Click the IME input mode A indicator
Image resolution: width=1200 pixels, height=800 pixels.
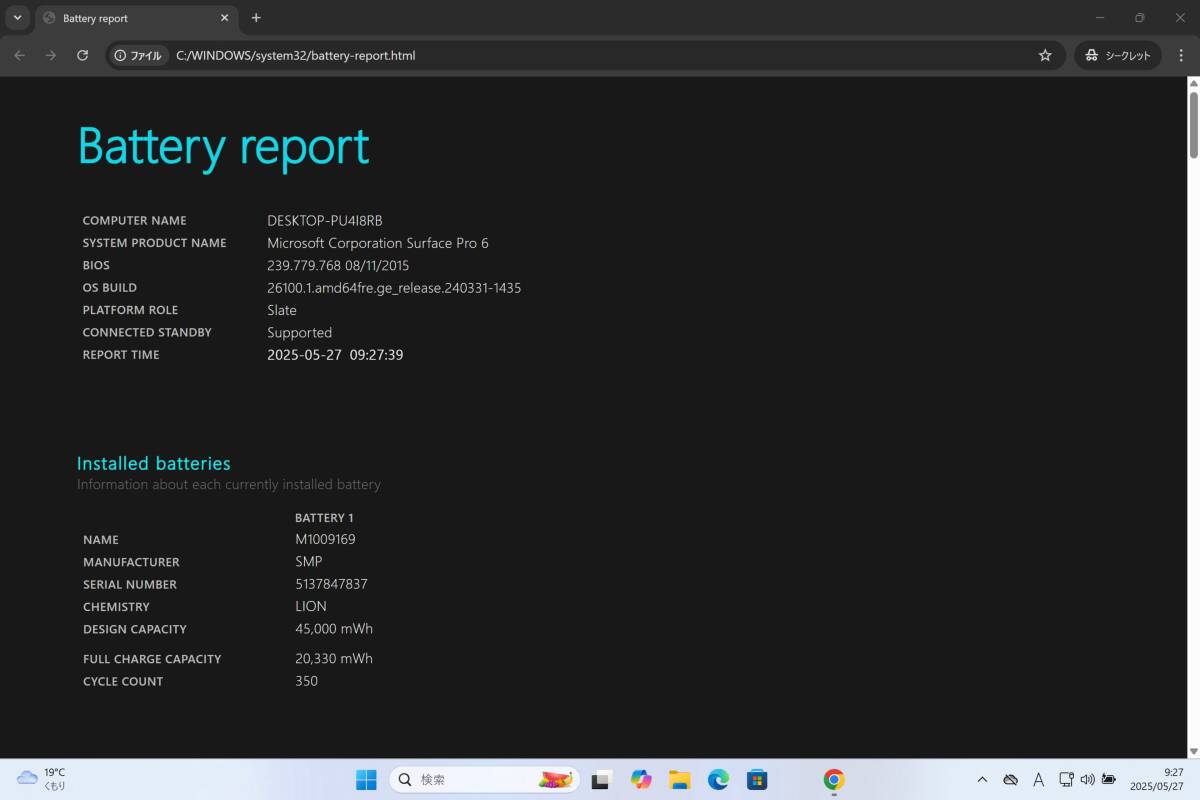pyautogui.click(x=1038, y=779)
